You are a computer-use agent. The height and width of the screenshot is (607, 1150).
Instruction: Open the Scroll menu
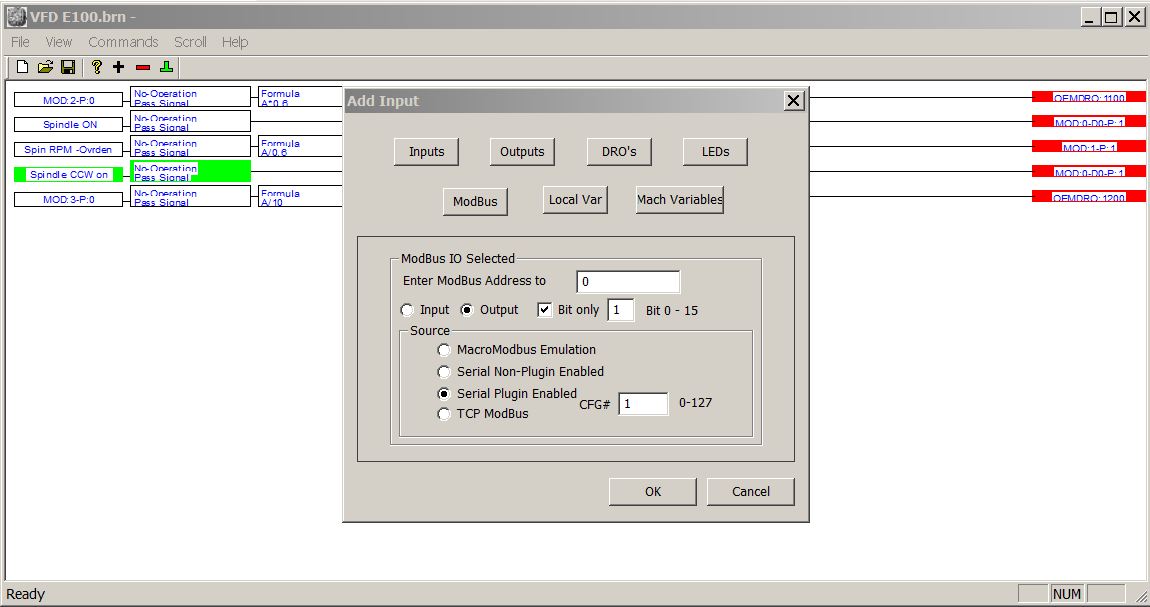tap(190, 42)
